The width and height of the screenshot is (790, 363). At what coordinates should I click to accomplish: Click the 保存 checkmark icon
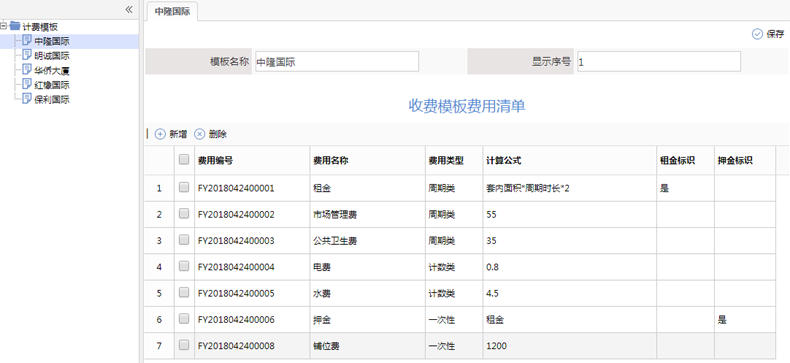pyautogui.click(x=757, y=34)
